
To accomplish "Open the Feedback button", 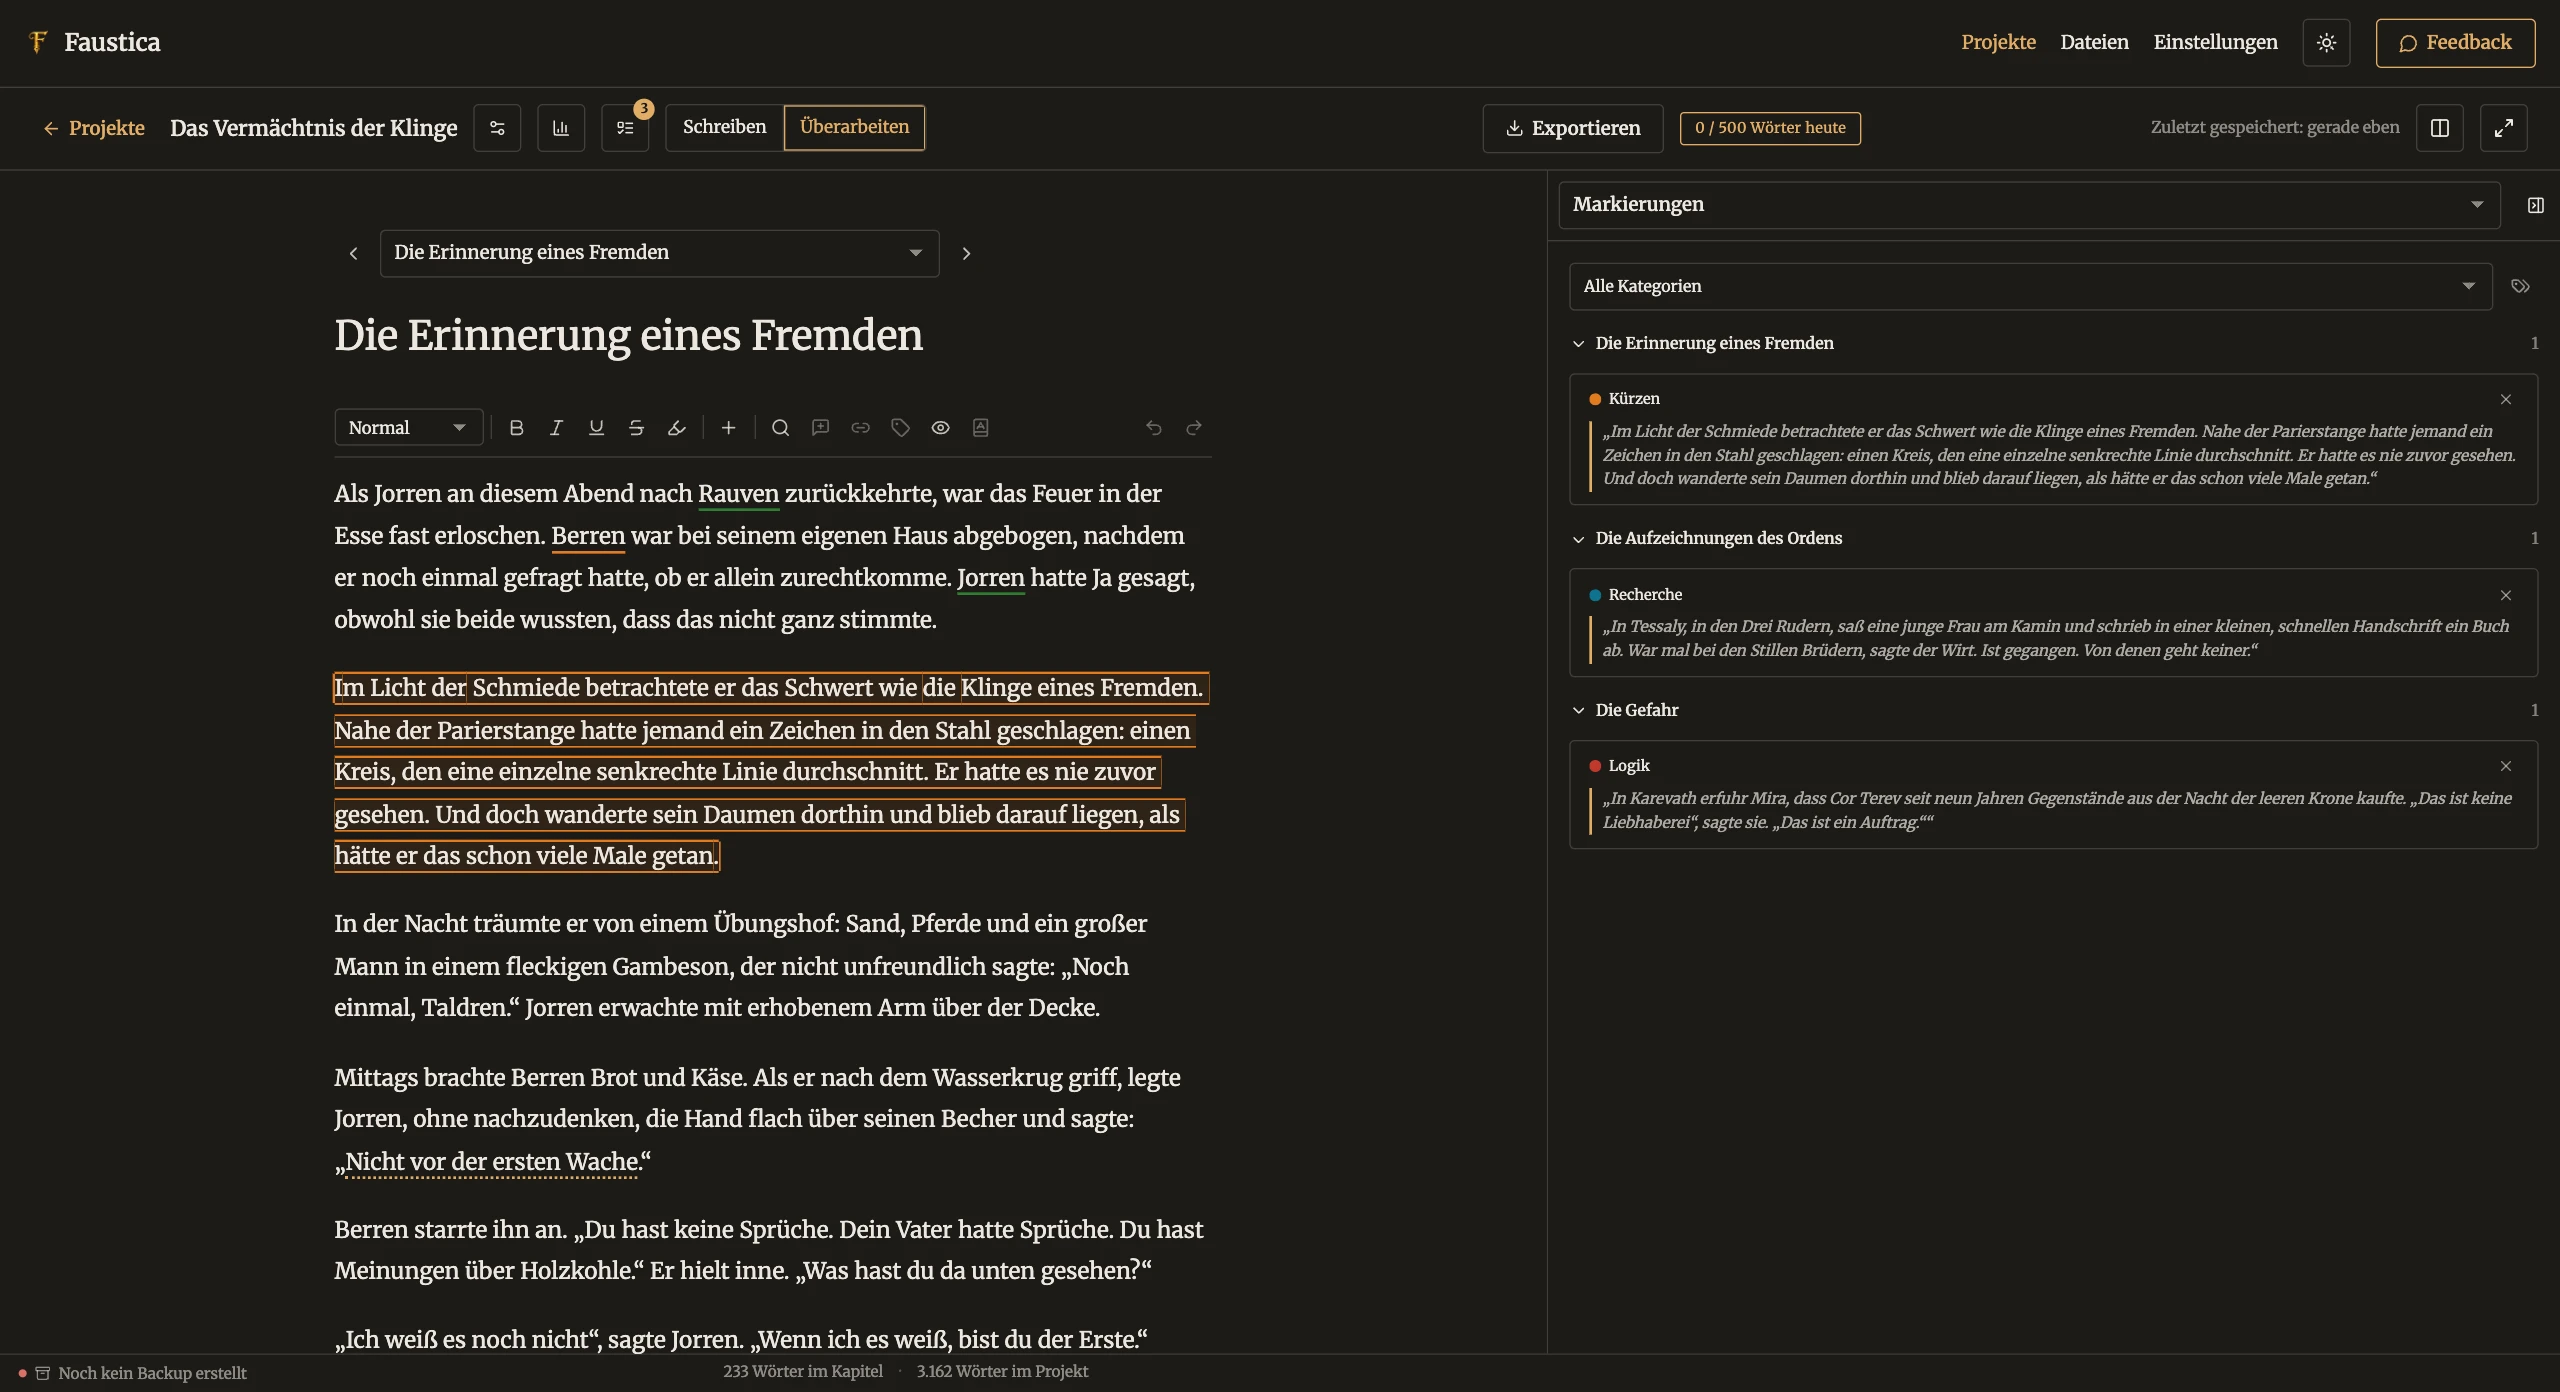I will (2456, 43).
